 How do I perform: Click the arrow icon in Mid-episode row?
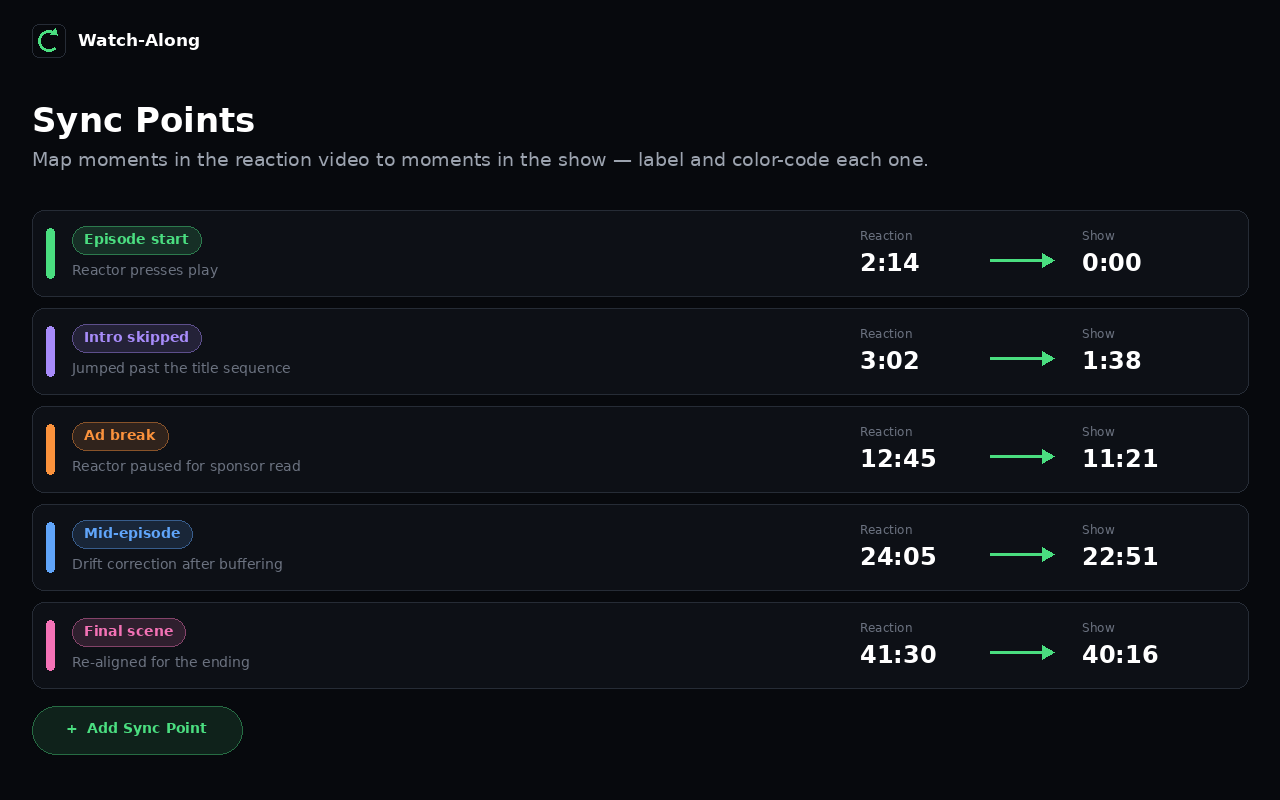pyautogui.click(x=1022, y=555)
